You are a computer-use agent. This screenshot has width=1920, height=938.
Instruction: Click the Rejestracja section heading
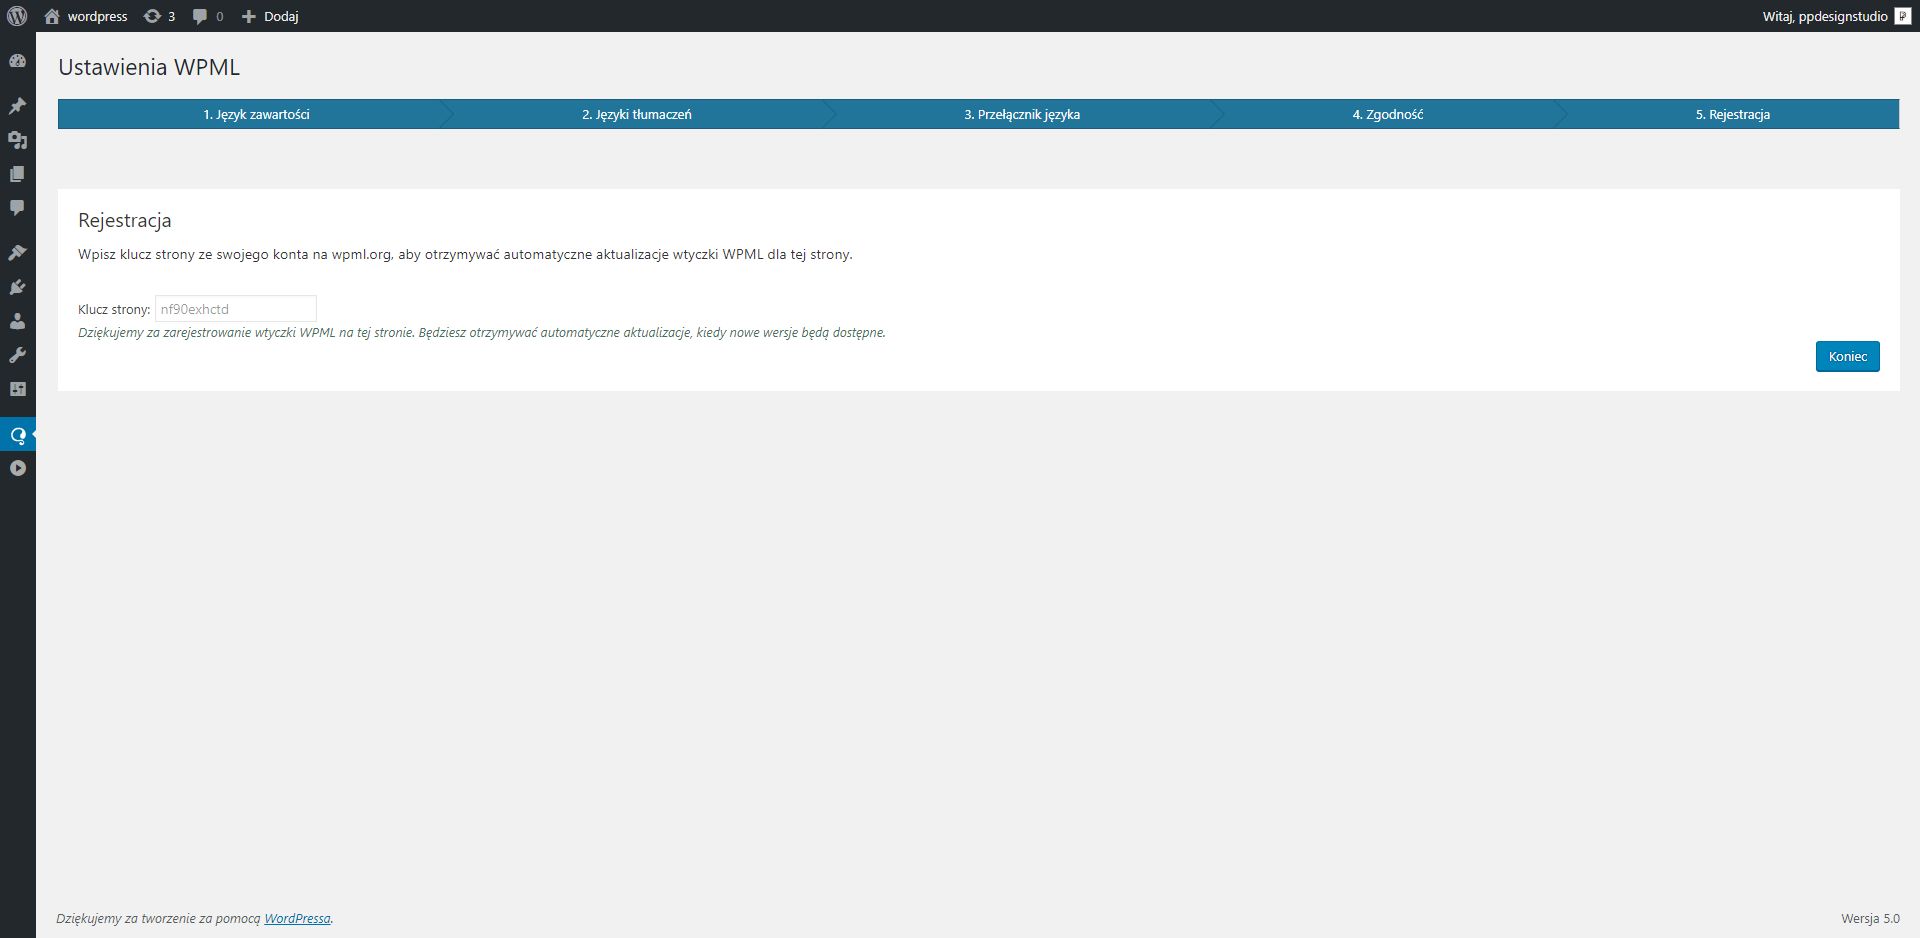(125, 220)
